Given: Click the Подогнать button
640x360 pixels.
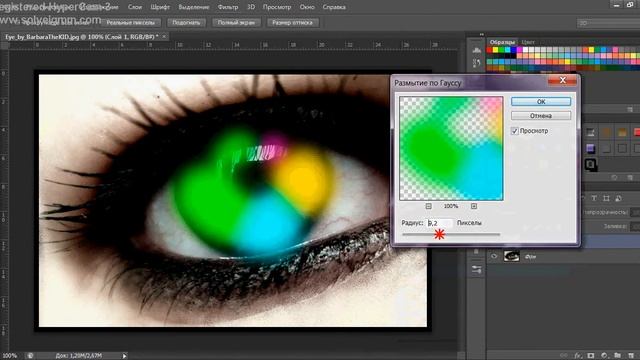Looking at the screenshot, I should coord(186,22).
